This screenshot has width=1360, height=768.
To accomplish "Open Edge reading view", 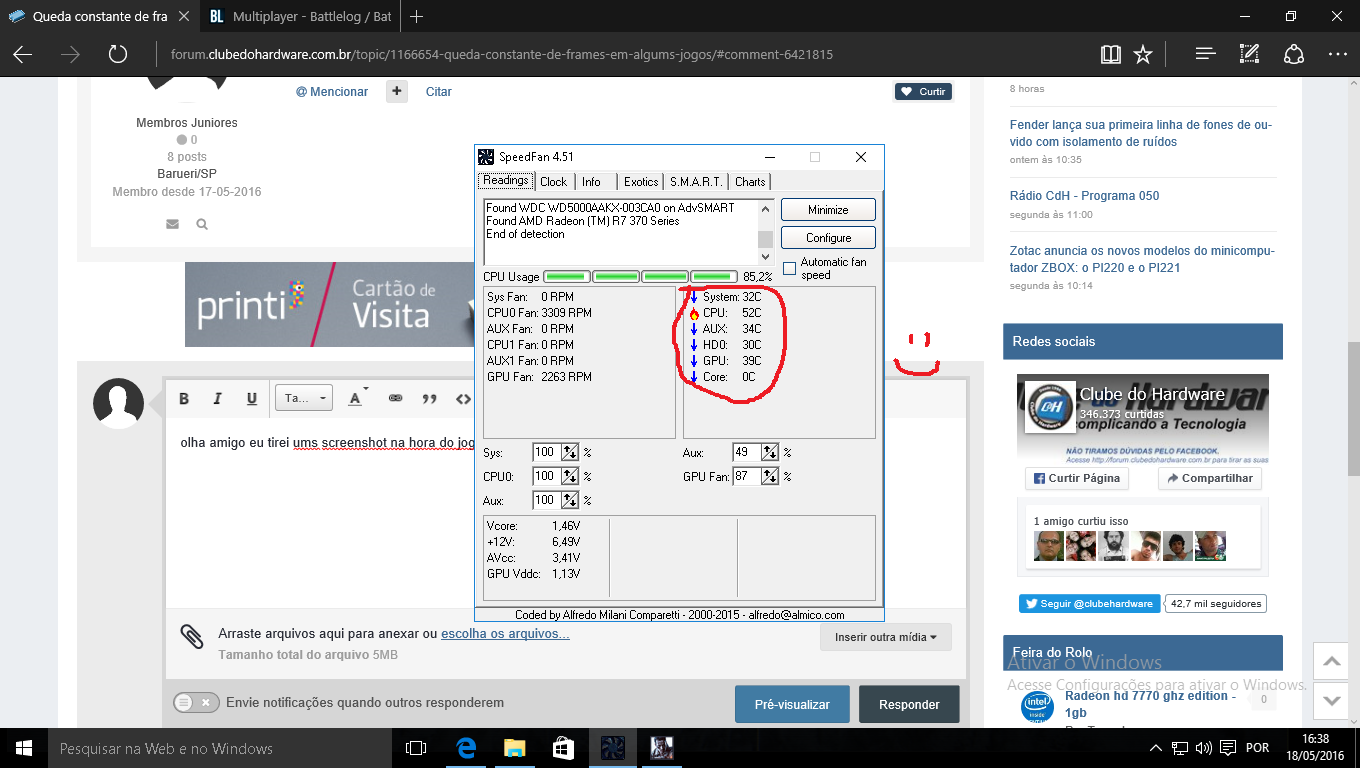I will (x=1110, y=54).
